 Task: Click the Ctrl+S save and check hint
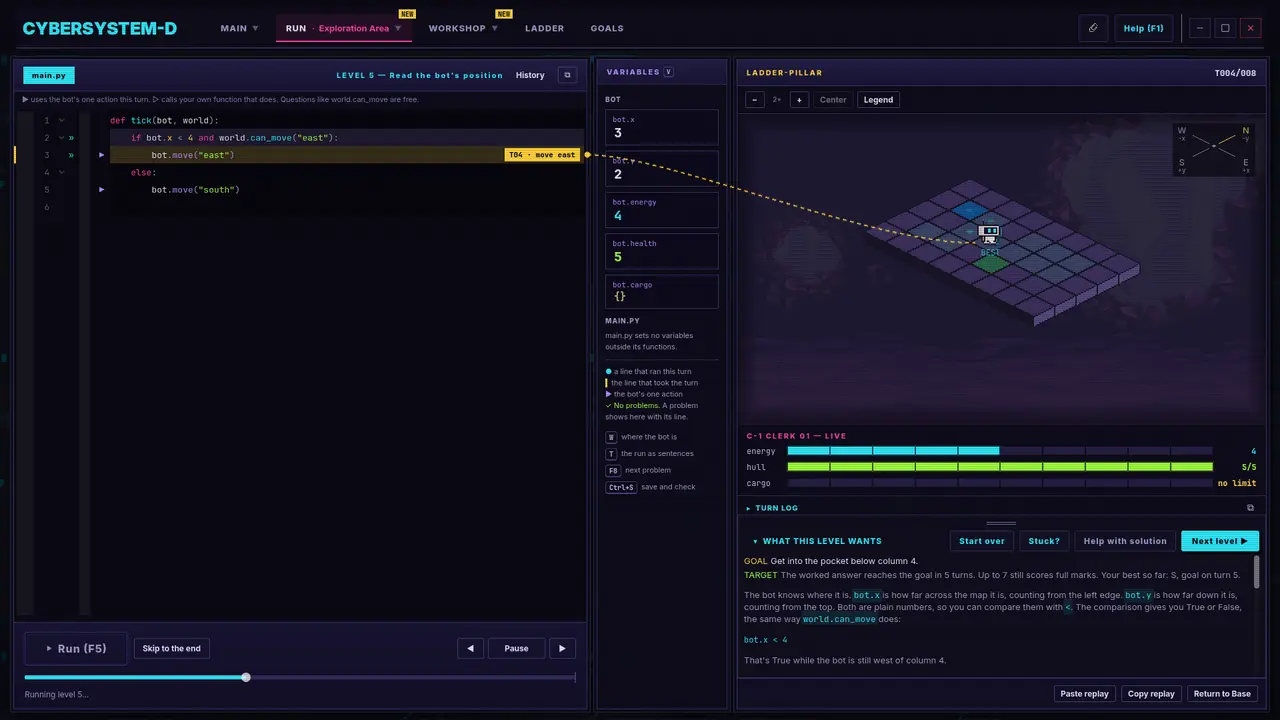[x=621, y=487]
